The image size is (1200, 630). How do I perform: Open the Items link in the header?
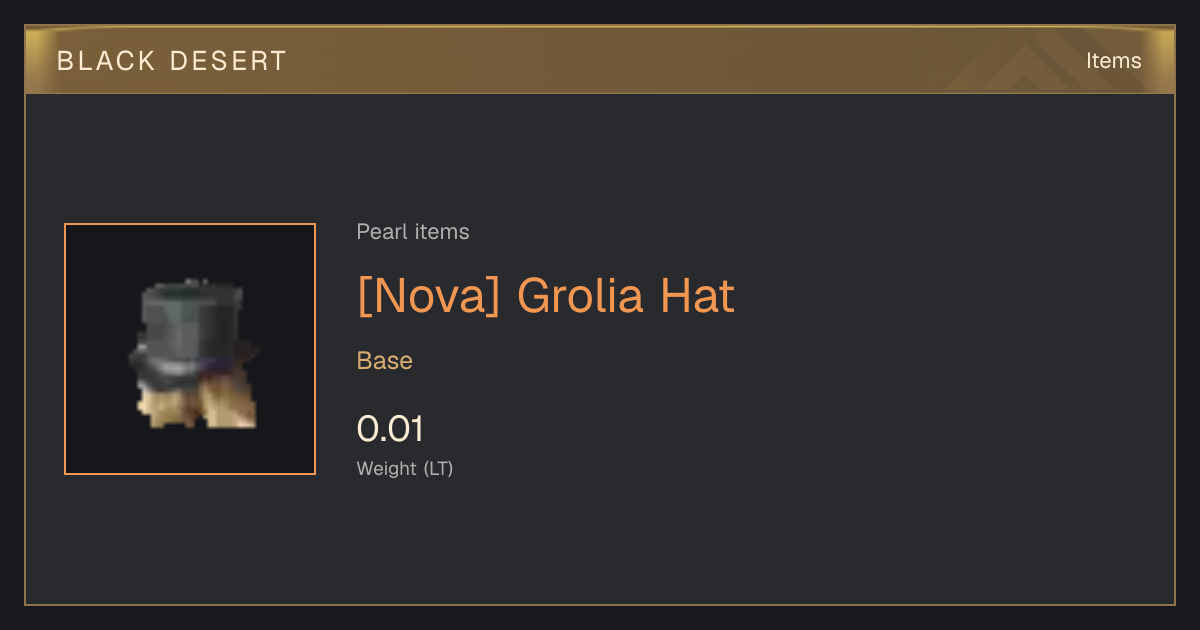click(1113, 61)
